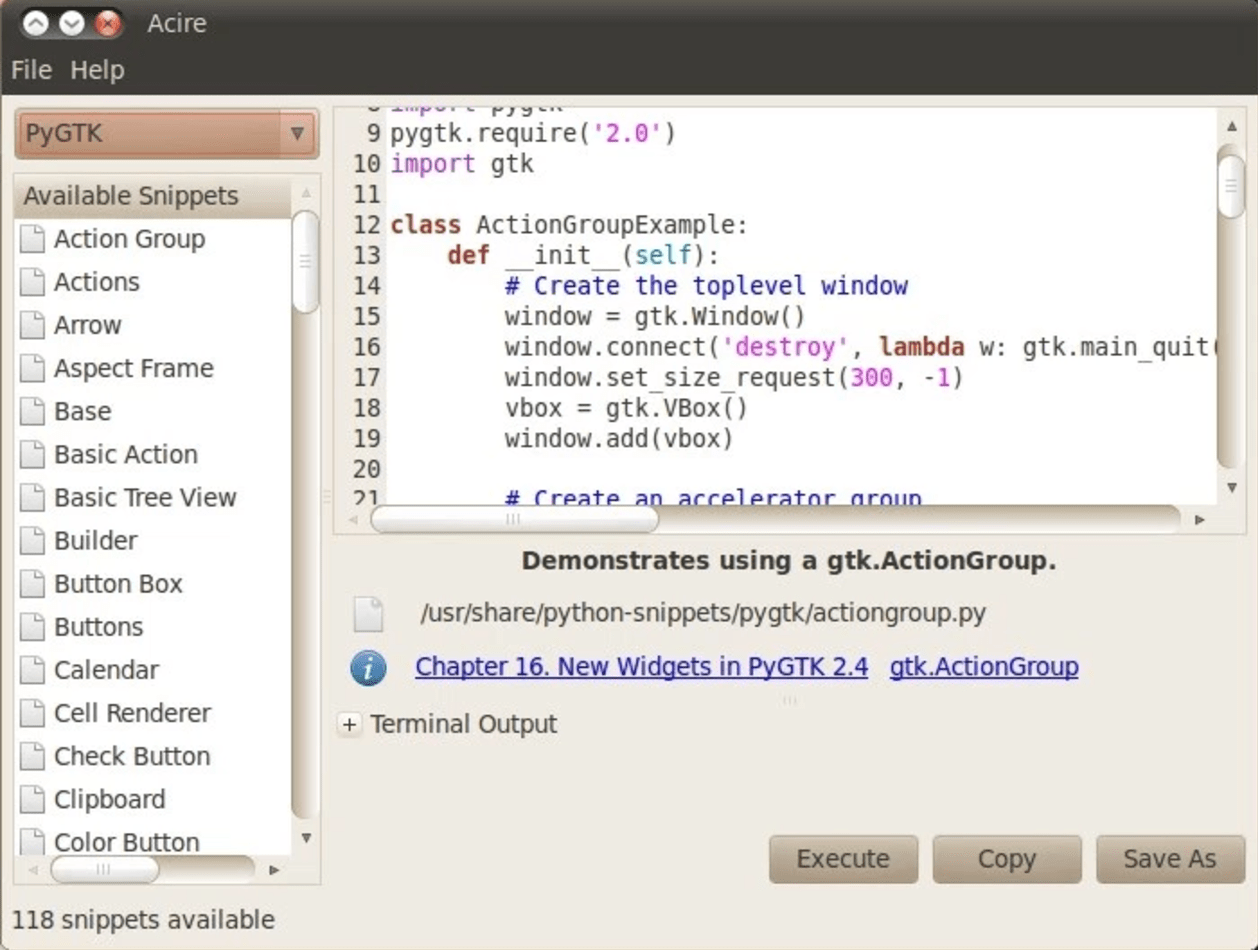This screenshot has height=950, width=1258.
Task: Click the window.set_size_request(300, -1) code line
Action: click(x=734, y=378)
